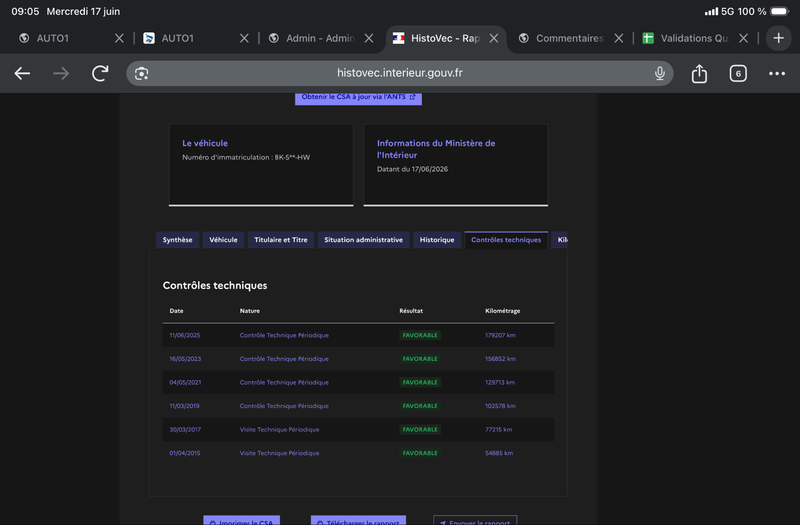Viewport: 800px width, 525px height.
Task: Close the Validations tab
Action: 743,38
